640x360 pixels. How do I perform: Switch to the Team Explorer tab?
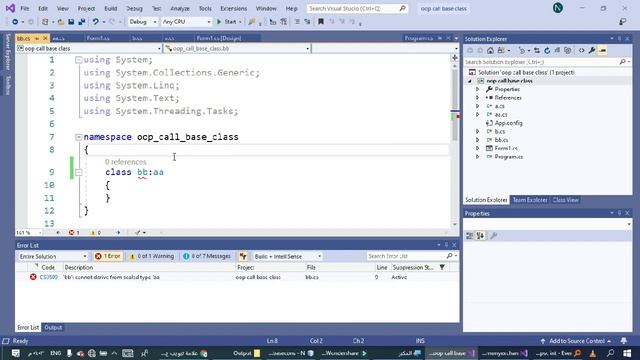[530, 200]
